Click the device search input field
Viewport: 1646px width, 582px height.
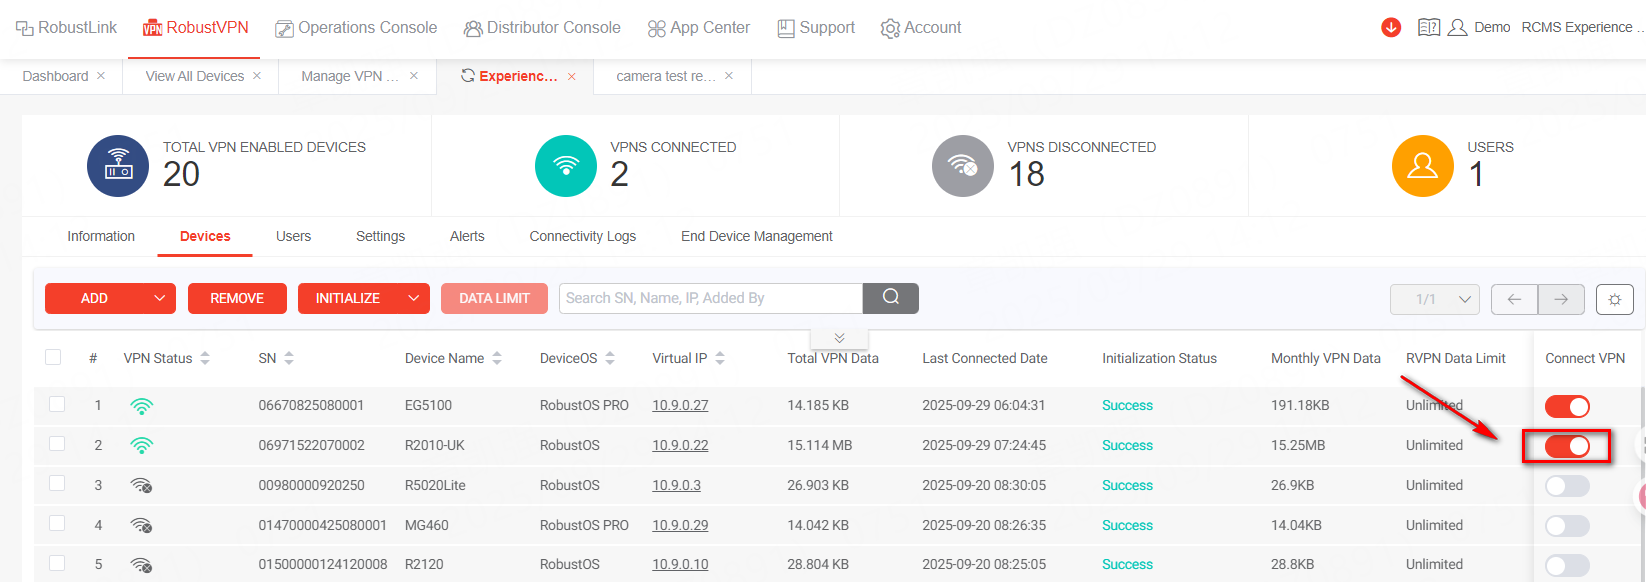coord(710,298)
